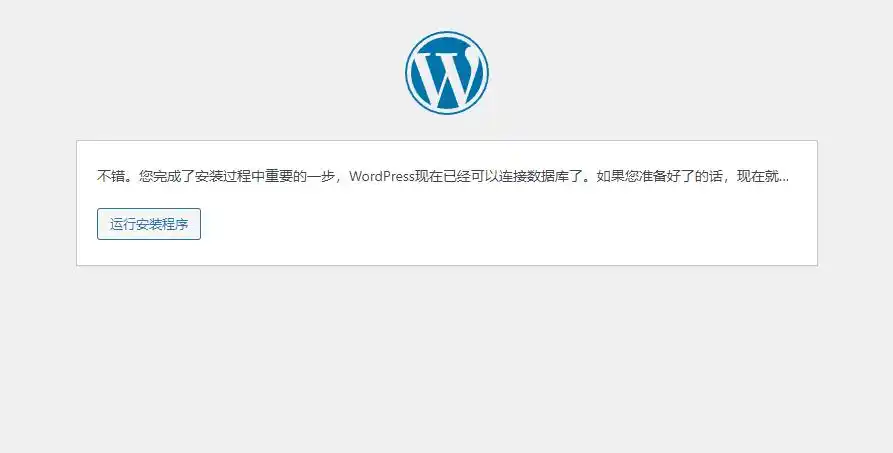The image size is (893, 453).
Task: Click the 您完成了 phrase in the message
Action: 167,176
